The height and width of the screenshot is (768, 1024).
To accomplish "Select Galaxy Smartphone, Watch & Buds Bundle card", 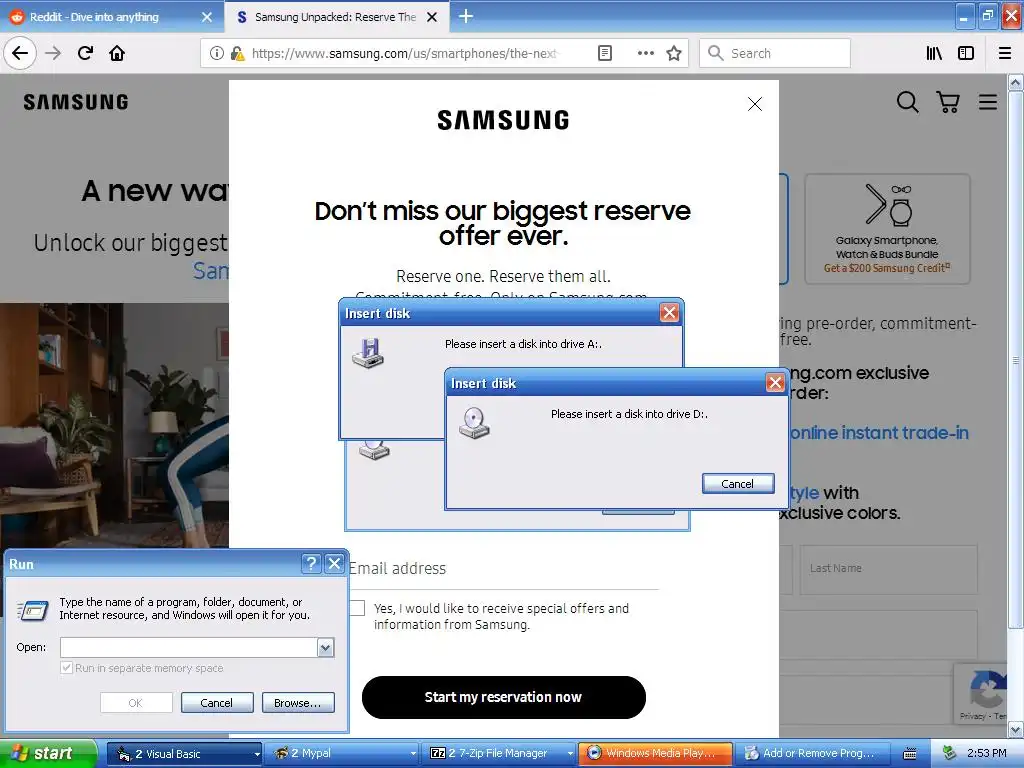I will click(887, 229).
